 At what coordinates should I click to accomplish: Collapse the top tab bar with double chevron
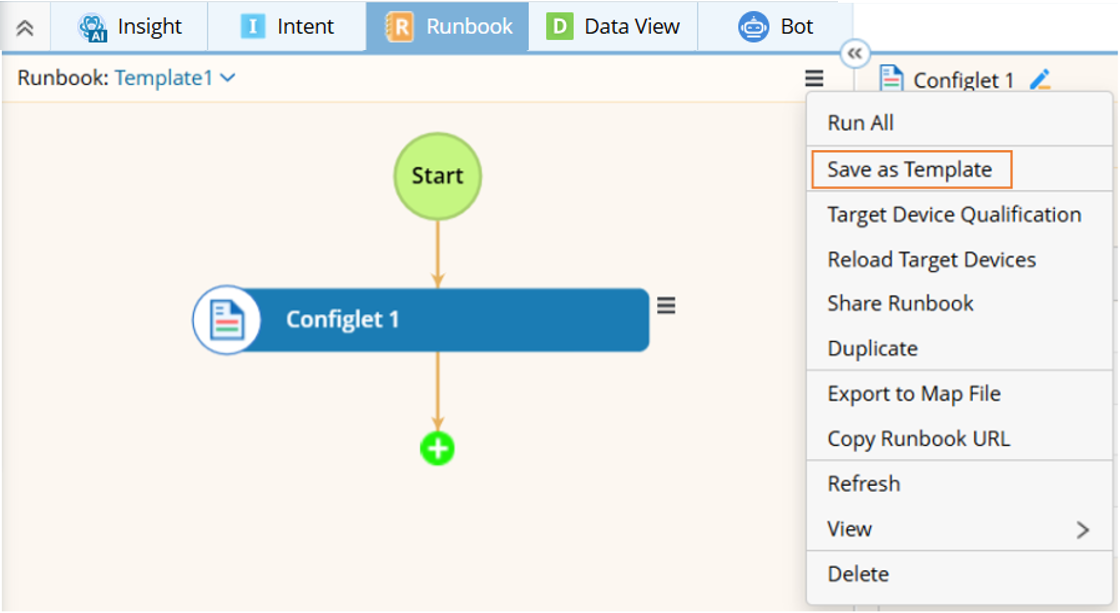point(26,28)
